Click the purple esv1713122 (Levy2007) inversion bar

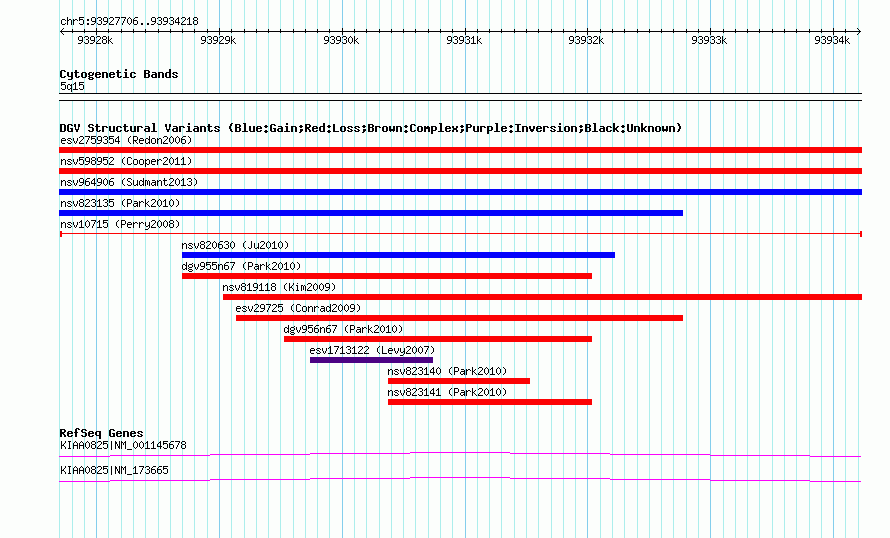[x=371, y=360]
